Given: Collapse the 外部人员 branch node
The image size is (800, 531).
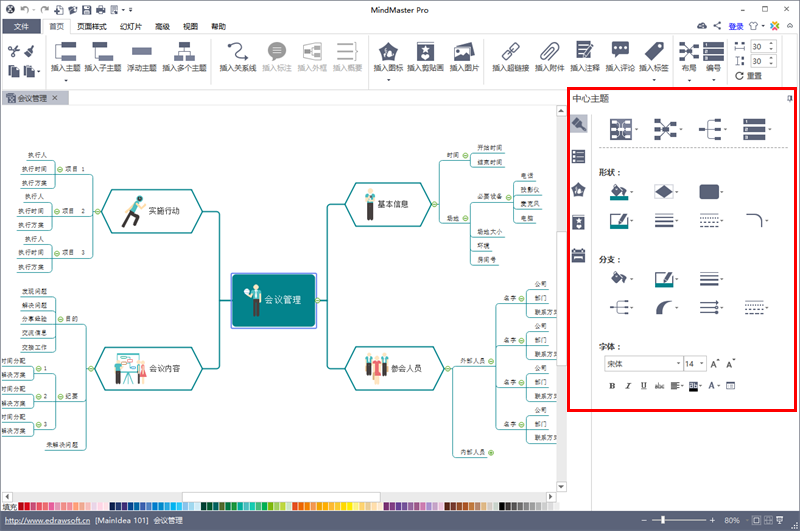Looking at the screenshot, I should [491, 361].
